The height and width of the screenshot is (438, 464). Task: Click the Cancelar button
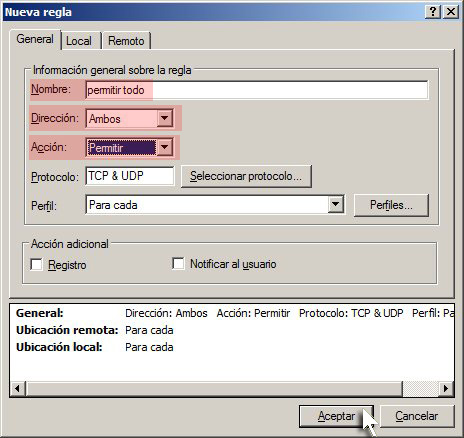click(x=417, y=416)
